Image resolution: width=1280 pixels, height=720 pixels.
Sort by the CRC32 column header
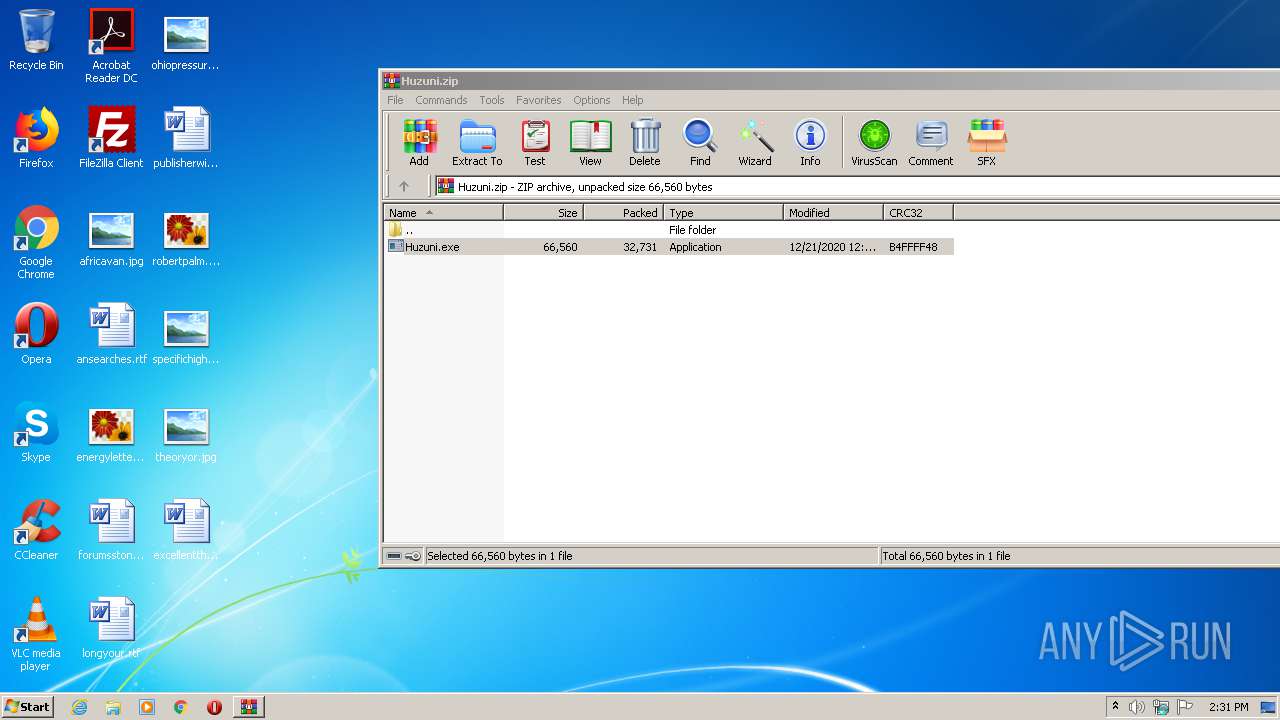[919, 213]
